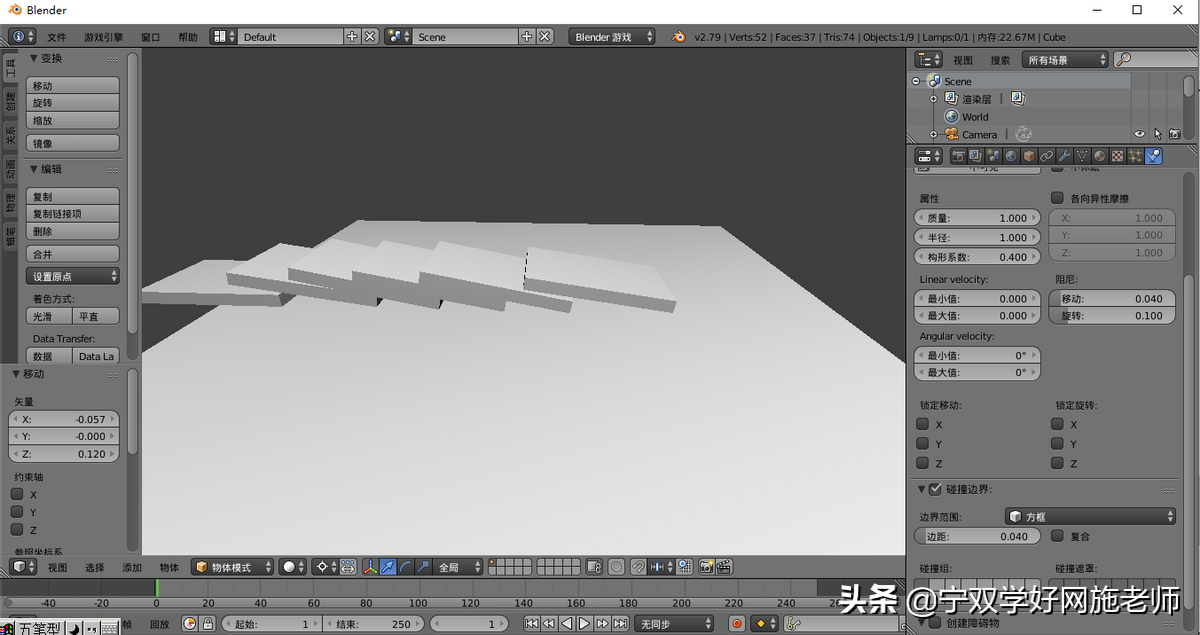The height and width of the screenshot is (635, 1200).
Task: Open the Mesh Data triangle tab icon
Action: click(x=1082, y=156)
